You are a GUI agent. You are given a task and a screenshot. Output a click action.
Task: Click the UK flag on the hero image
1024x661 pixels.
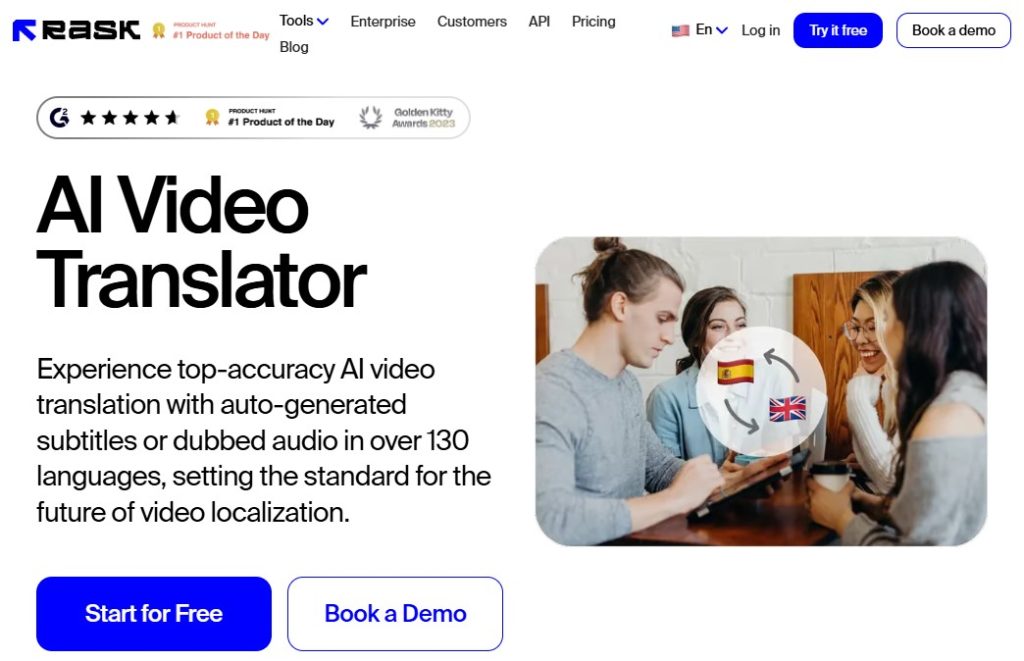(787, 410)
